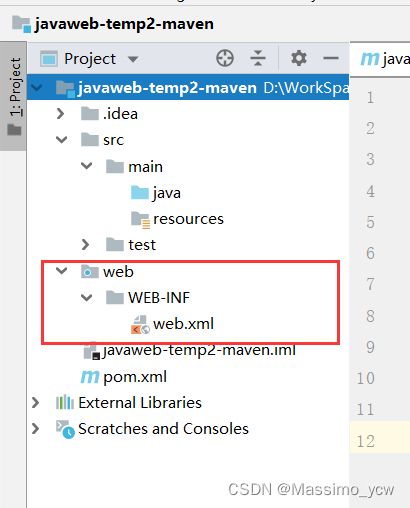Open the Project view dropdown arrow
Screen dimensions: 410x508
pos(133,60)
